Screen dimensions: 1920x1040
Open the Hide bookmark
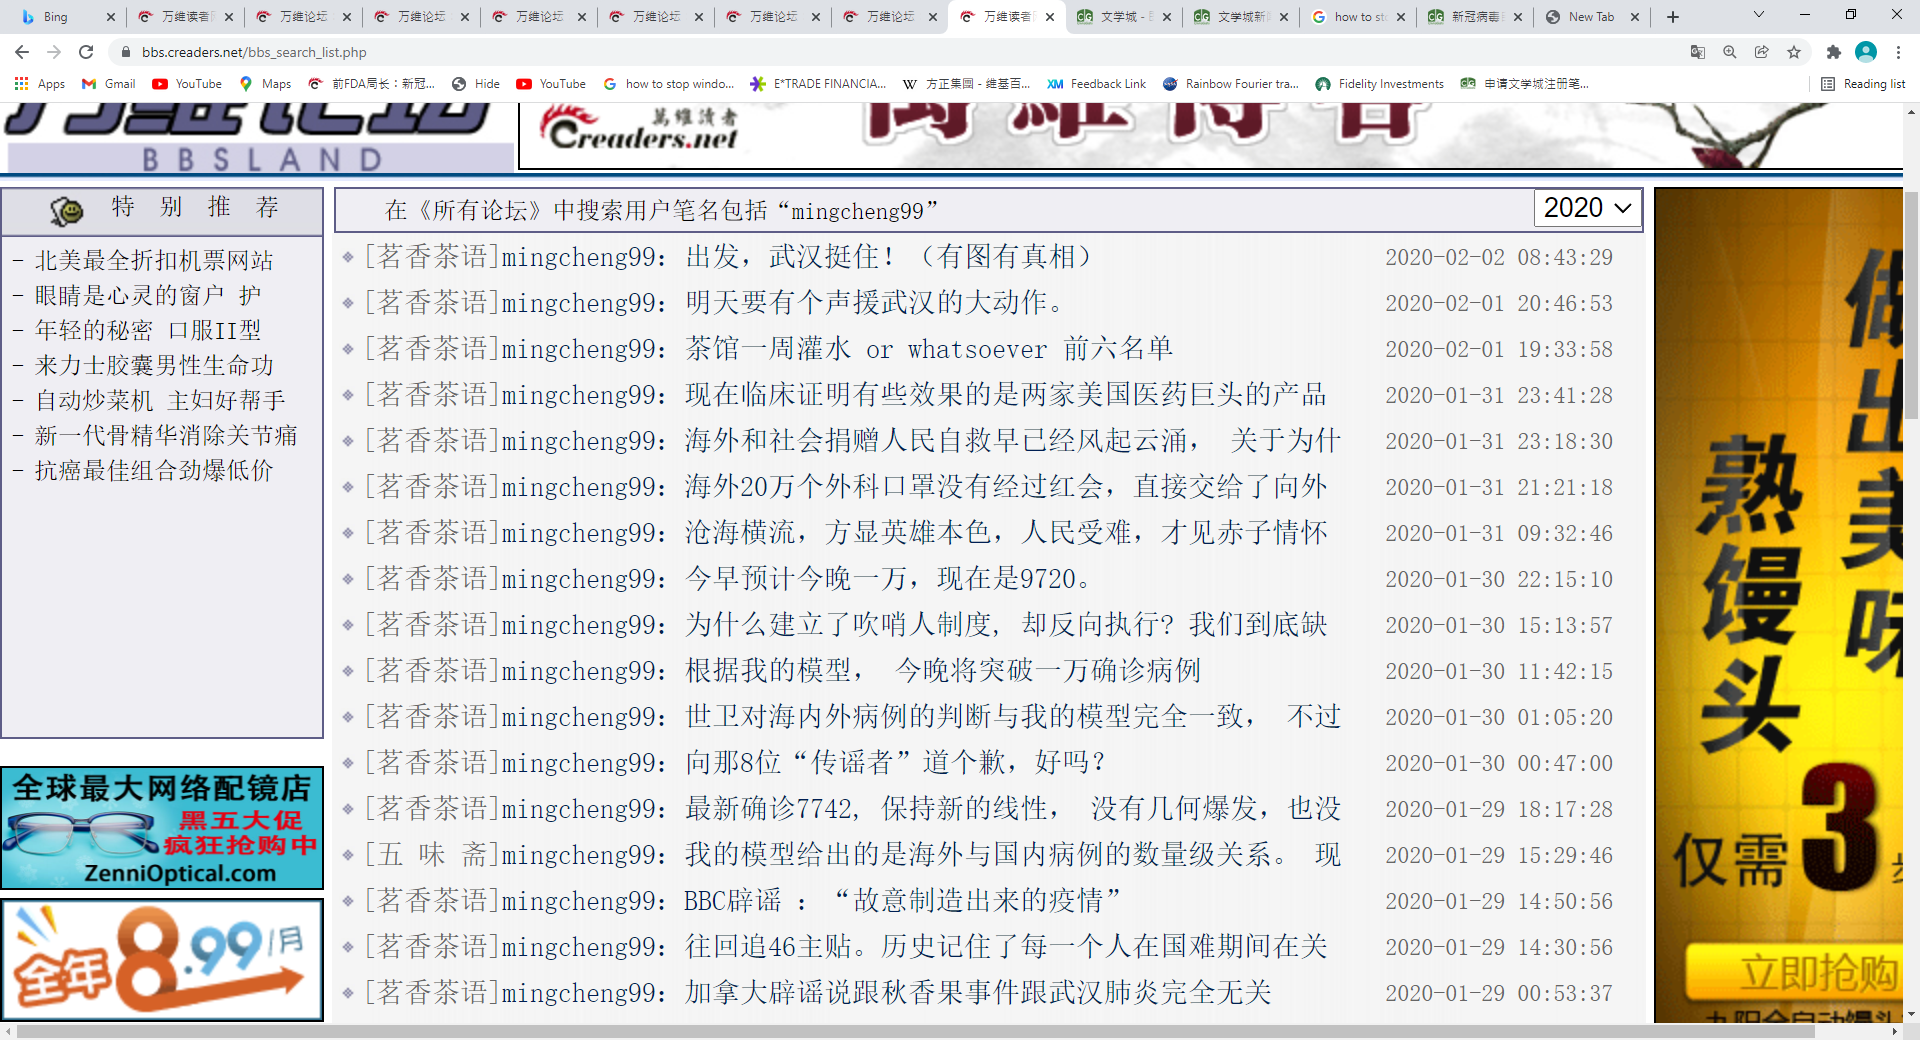point(476,84)
